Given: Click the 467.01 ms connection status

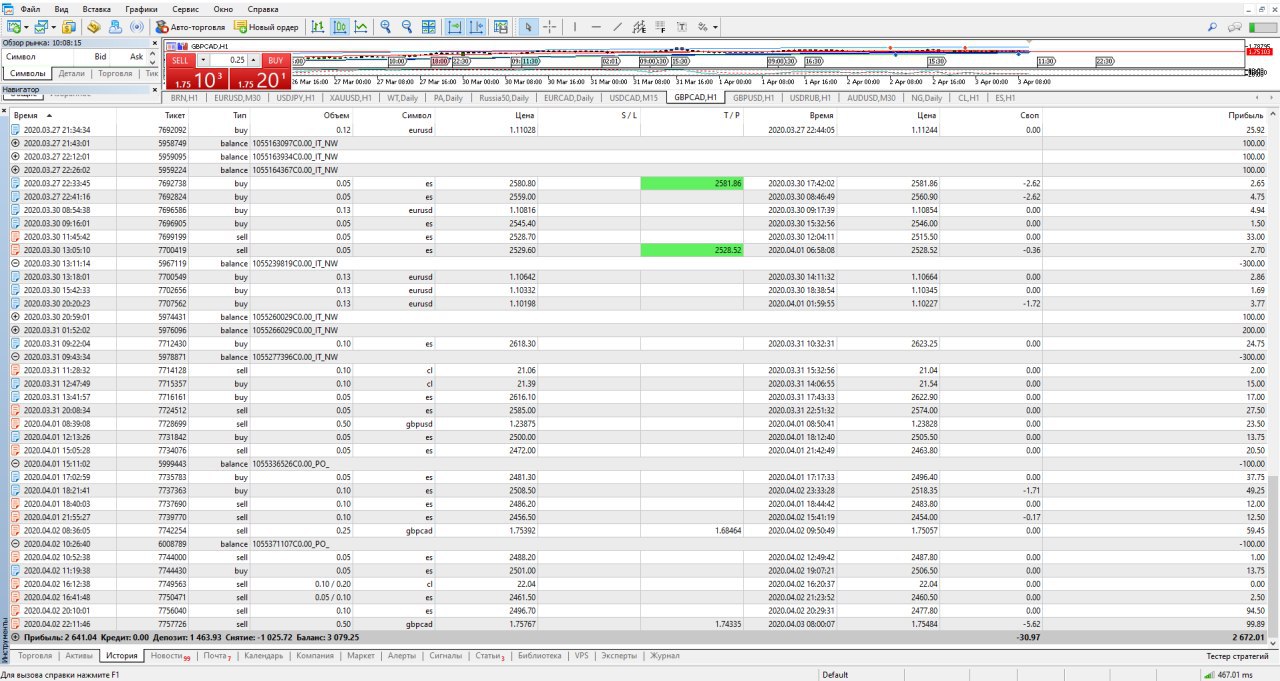Looking at the screenshot, I should pyautogui.click(x=1229, y=675).
